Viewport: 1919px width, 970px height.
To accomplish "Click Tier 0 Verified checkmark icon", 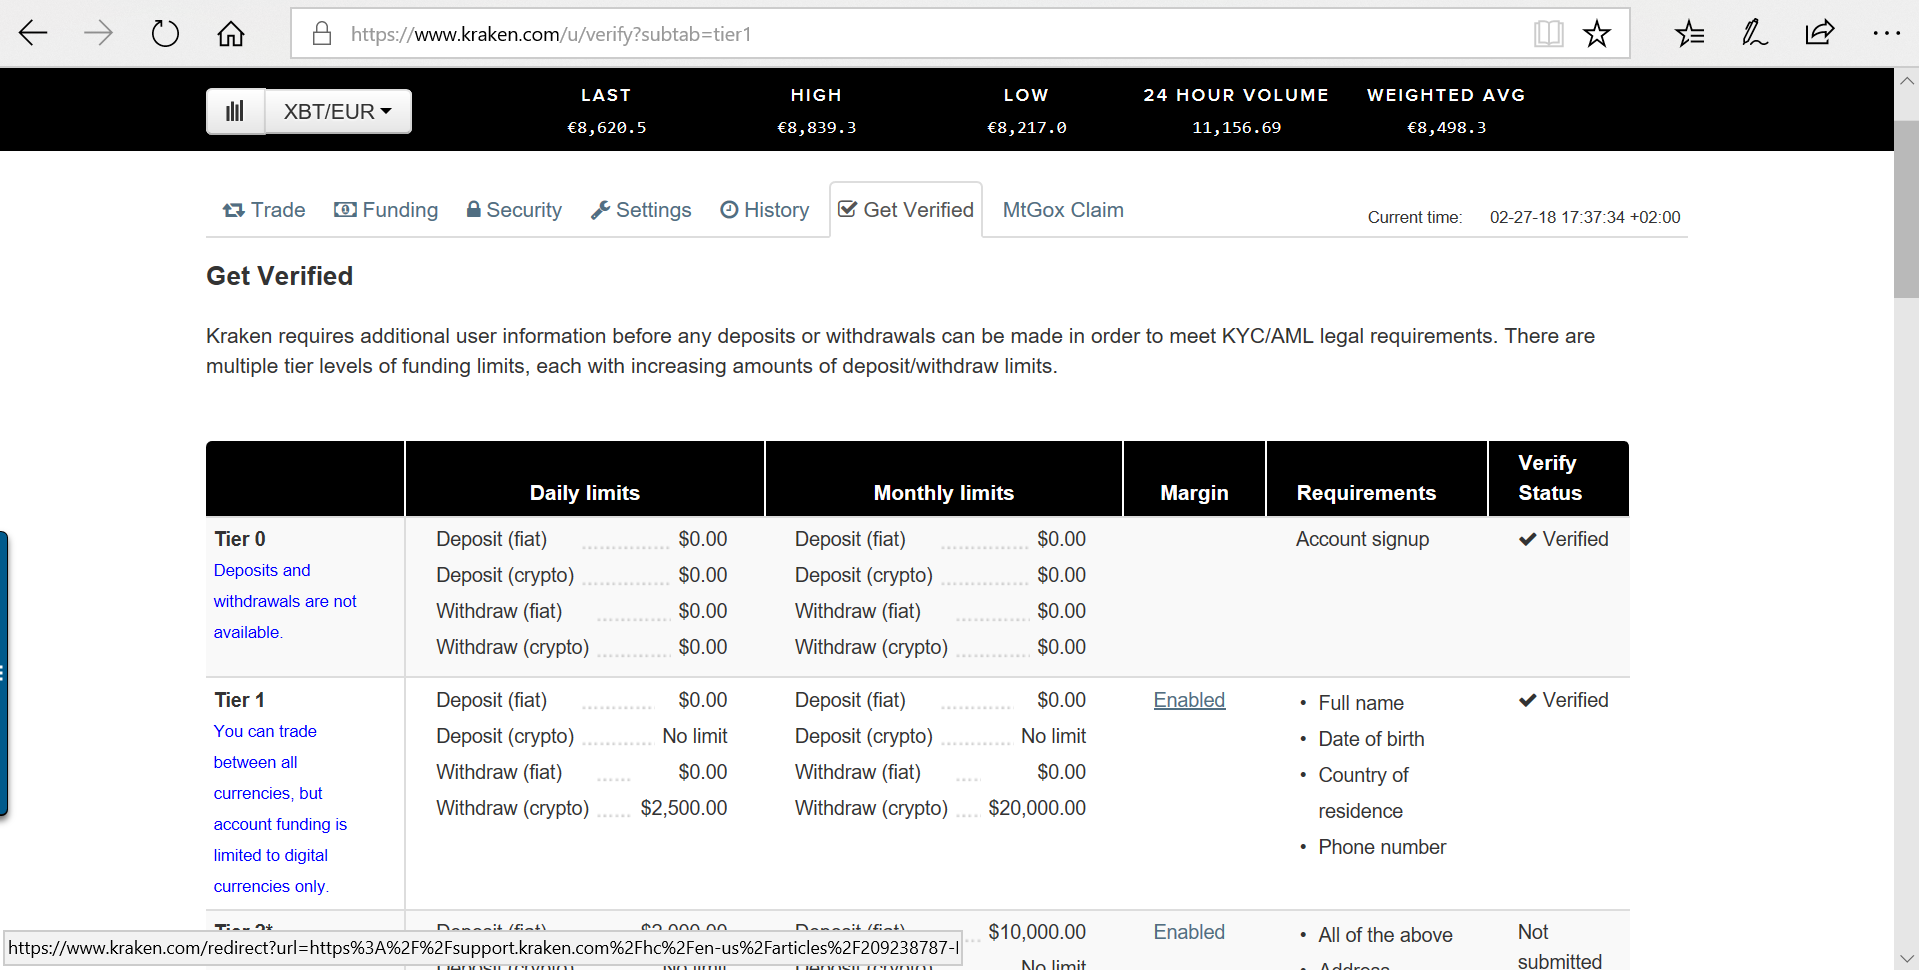I will point(1527,540).
